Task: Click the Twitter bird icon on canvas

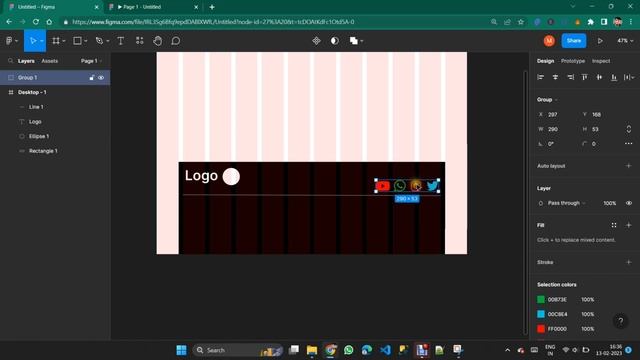Action: pos(432,186)
